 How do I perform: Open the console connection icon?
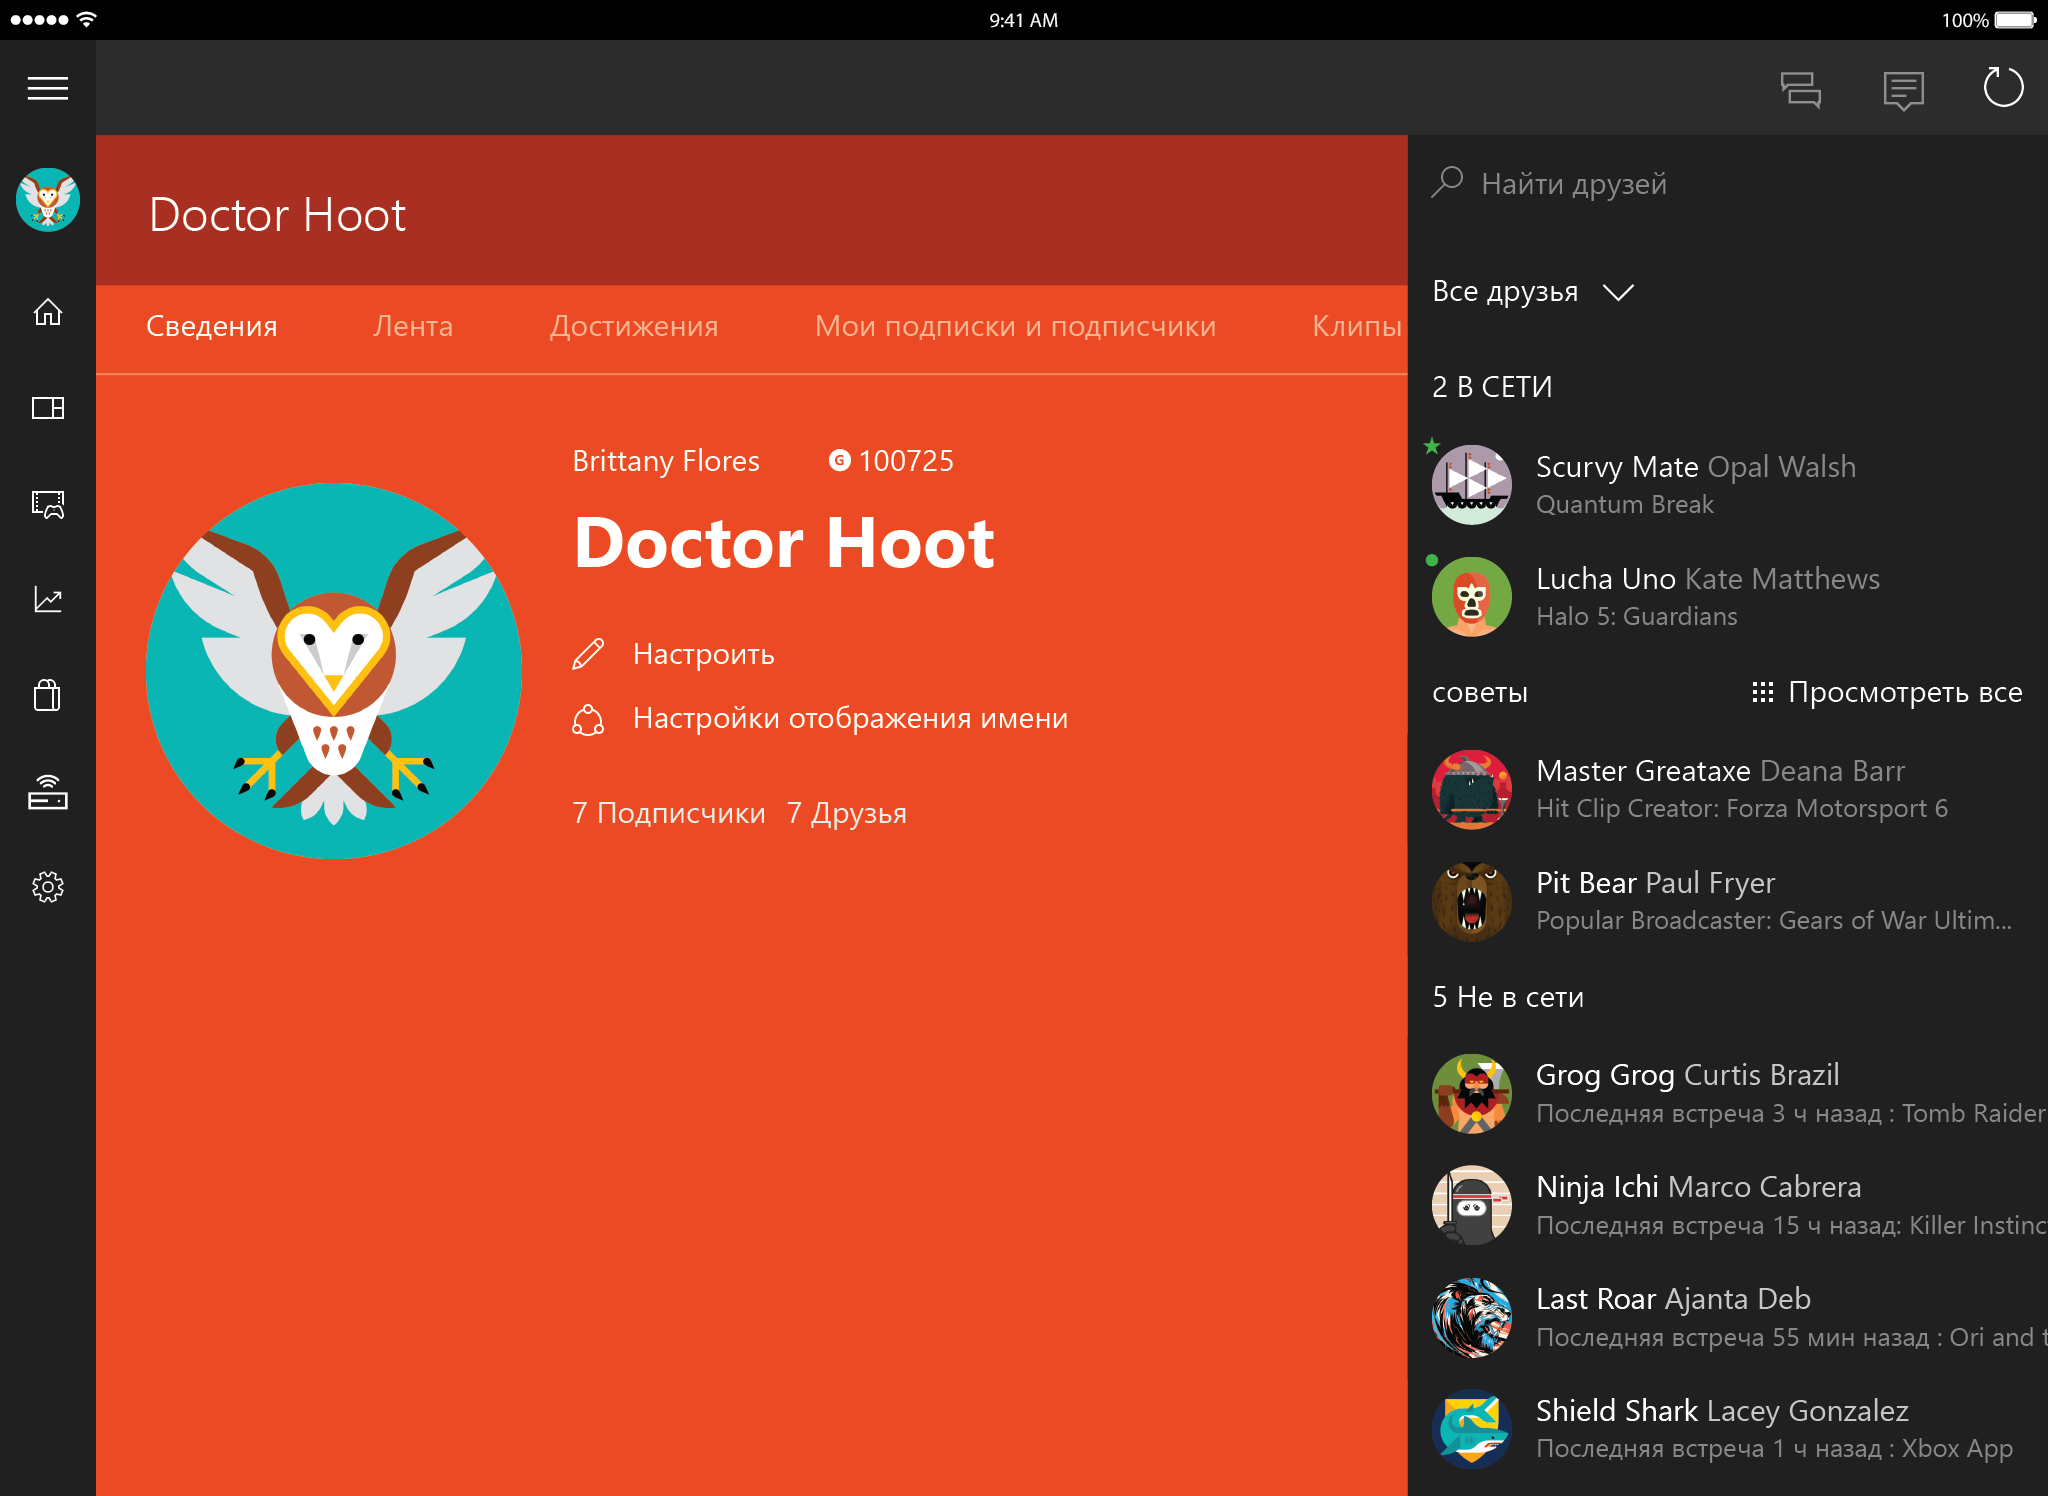(47, 792)
